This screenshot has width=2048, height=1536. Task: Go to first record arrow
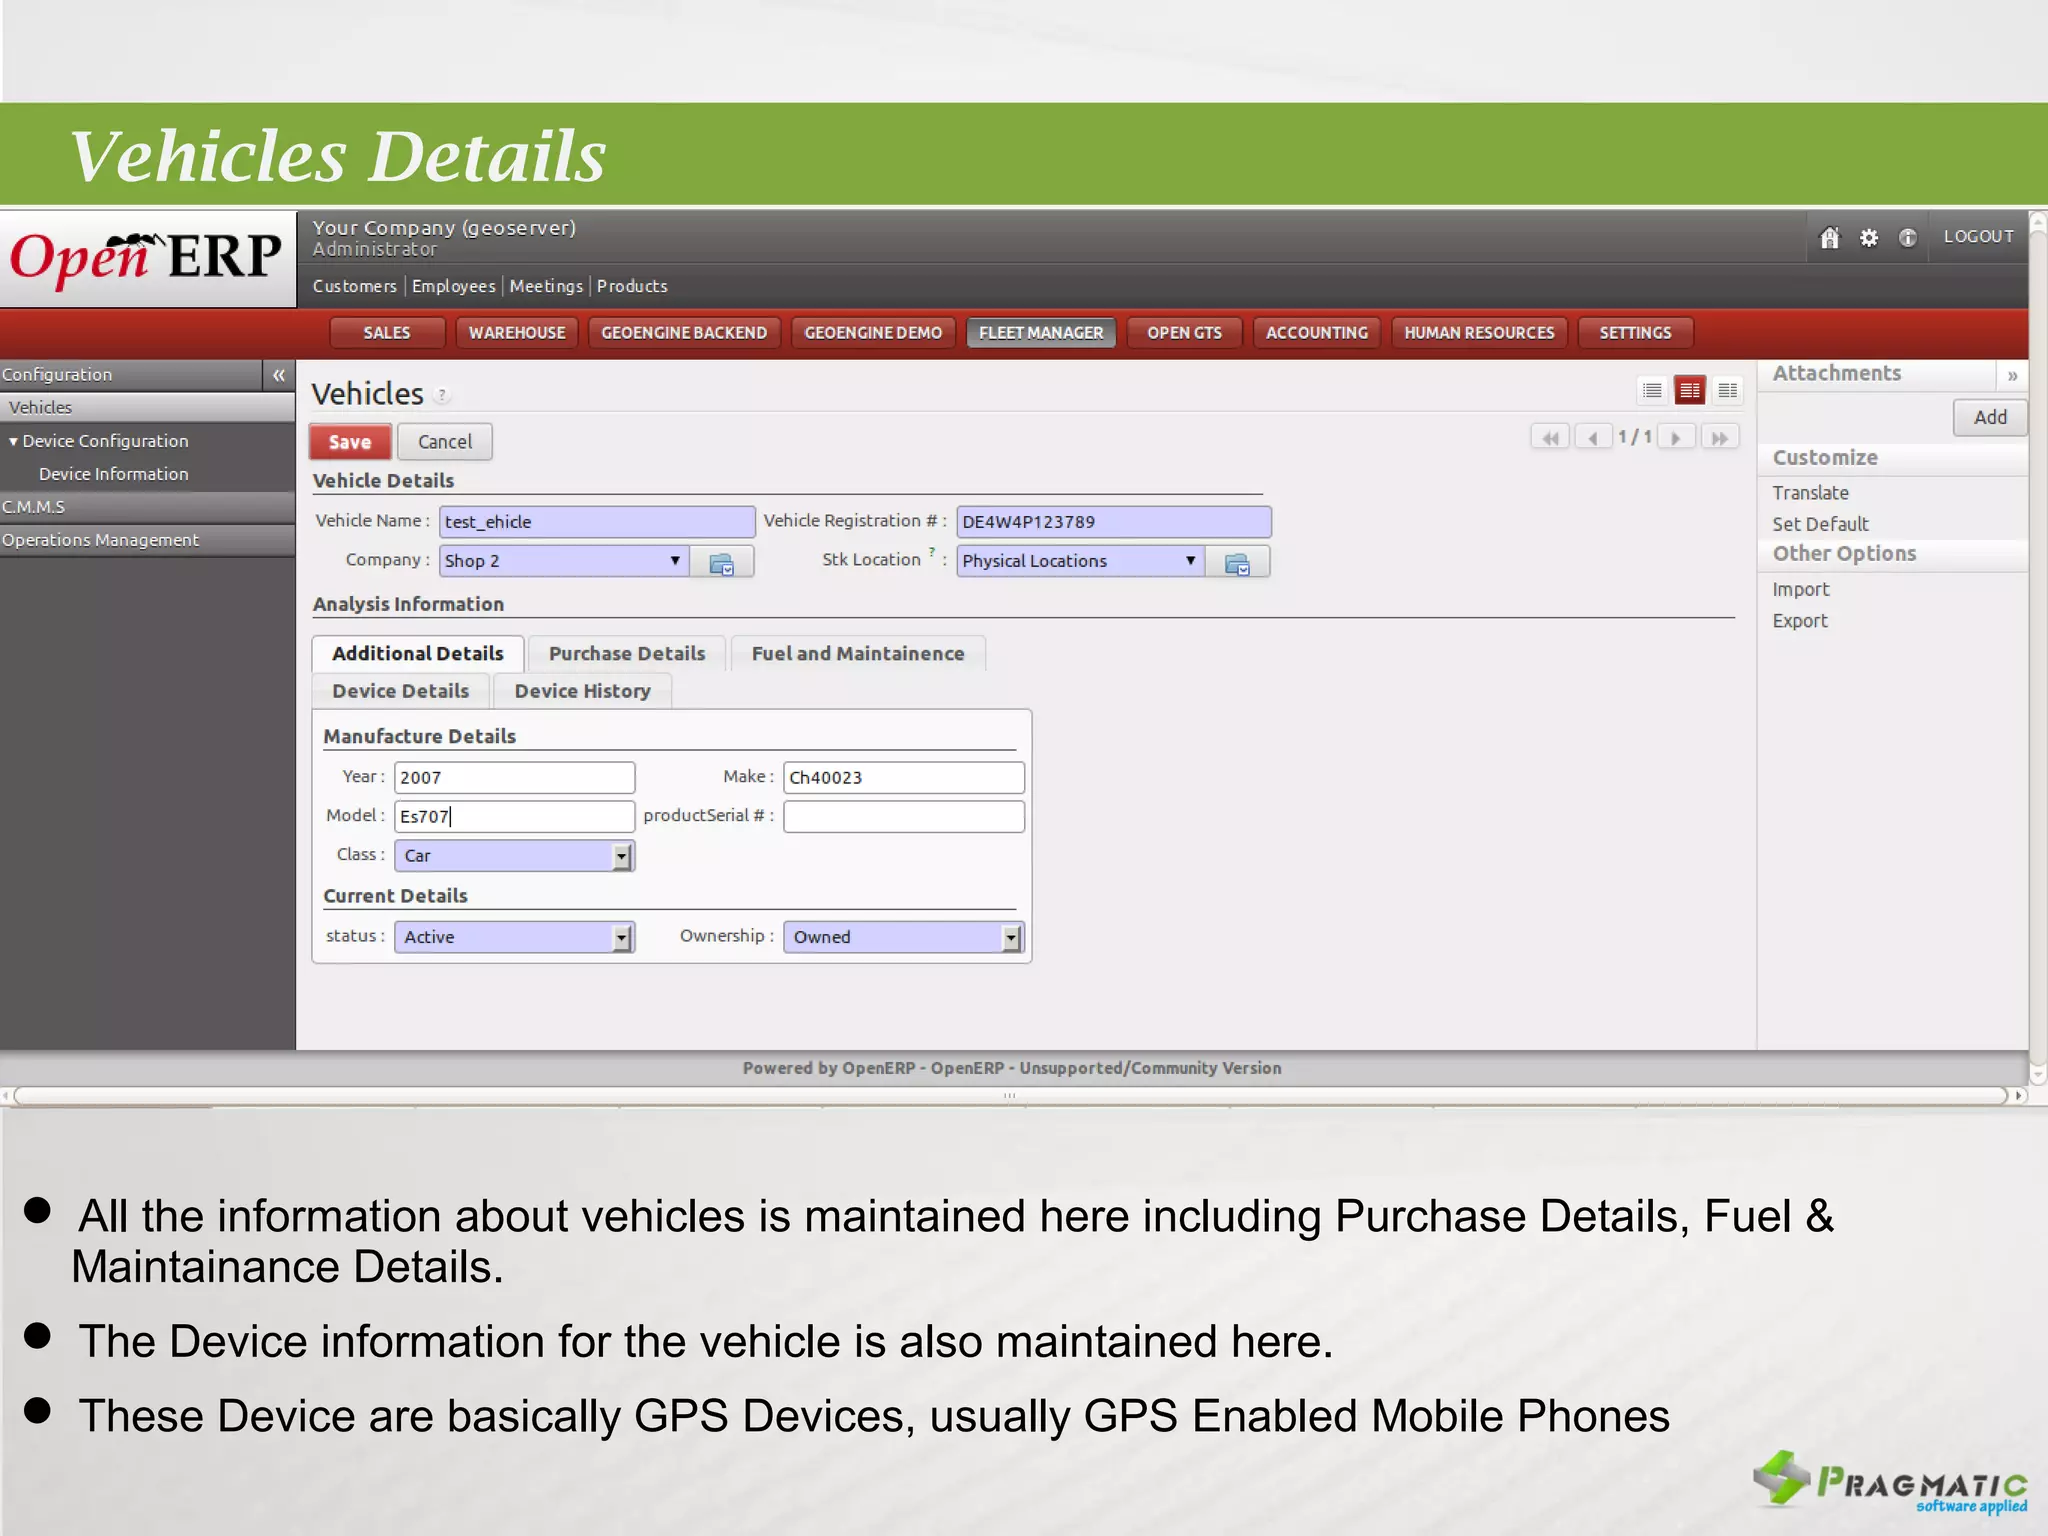(1550, 438)
